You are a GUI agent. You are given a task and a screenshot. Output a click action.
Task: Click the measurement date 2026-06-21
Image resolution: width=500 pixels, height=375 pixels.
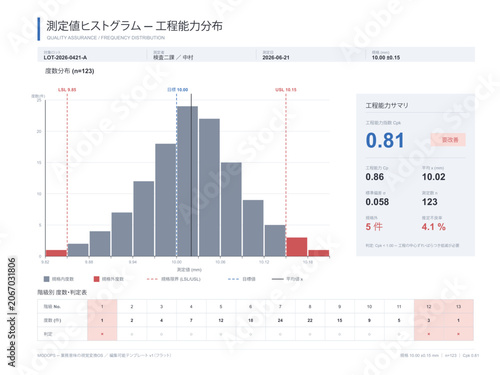click(x=276, y=58)
